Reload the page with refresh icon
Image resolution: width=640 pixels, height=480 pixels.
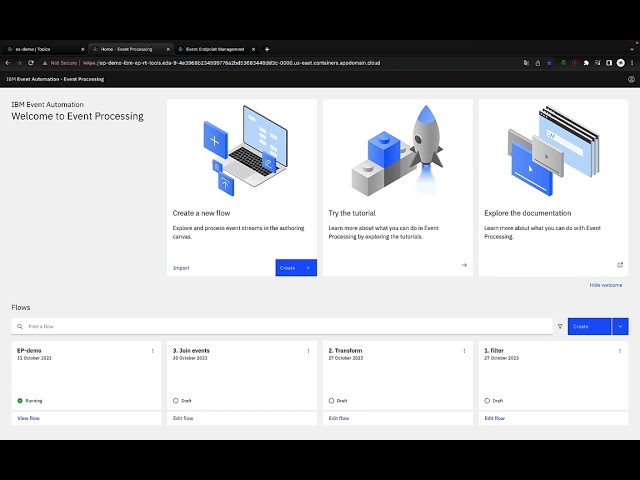pyautogui.click(x=31, y=63)
